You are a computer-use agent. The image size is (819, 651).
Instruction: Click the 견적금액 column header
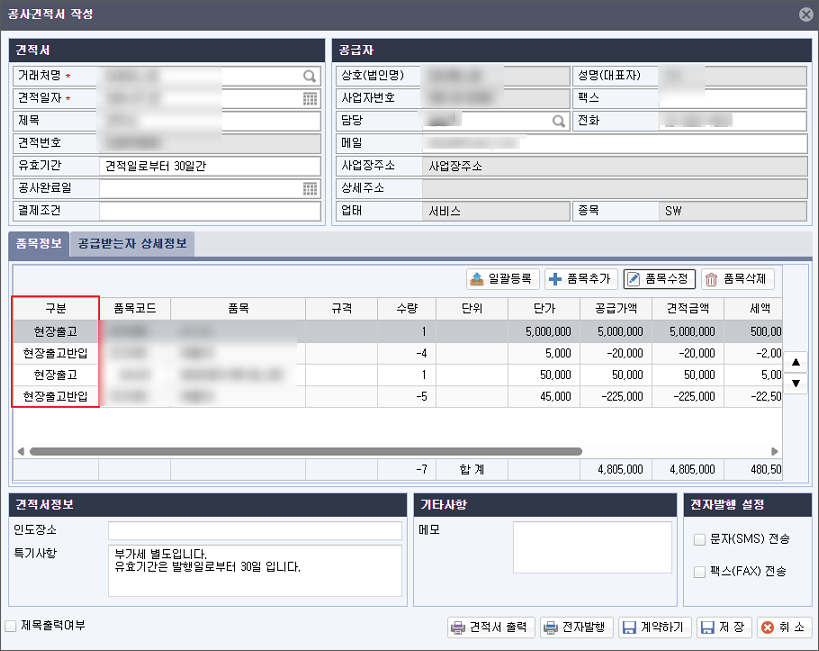pos(688,309)
